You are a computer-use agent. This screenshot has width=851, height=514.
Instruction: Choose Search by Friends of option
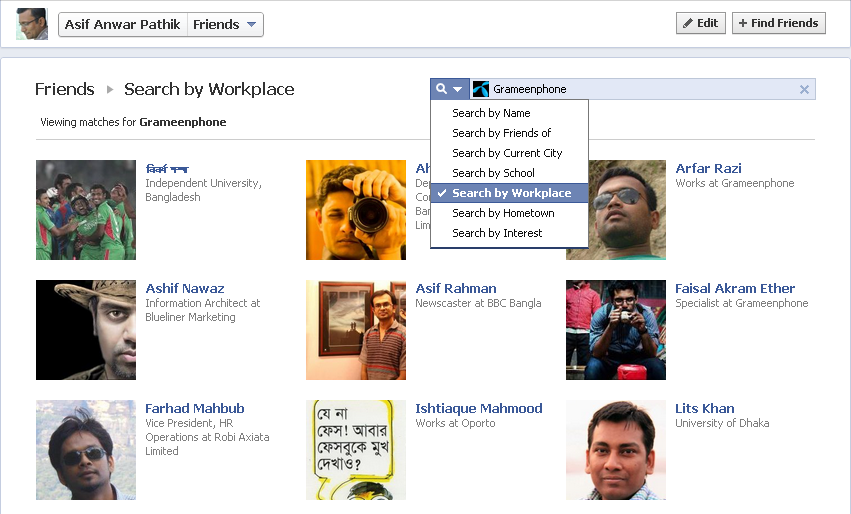tap(509, 133)
